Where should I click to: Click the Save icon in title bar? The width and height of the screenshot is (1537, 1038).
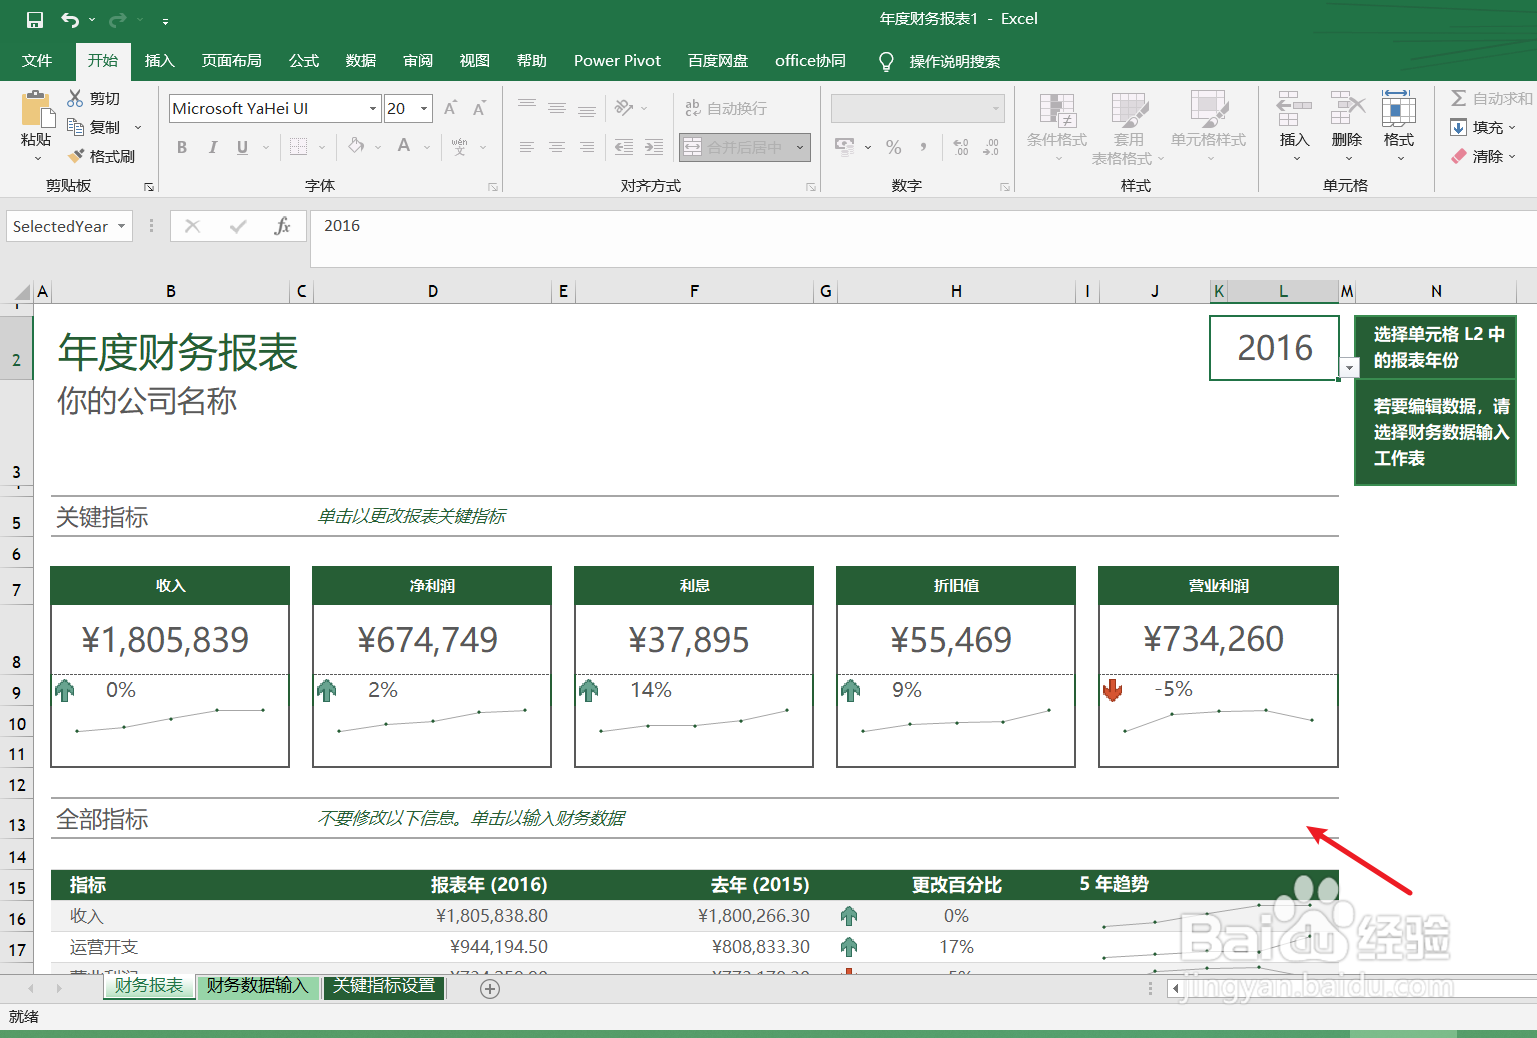point(35,19)
